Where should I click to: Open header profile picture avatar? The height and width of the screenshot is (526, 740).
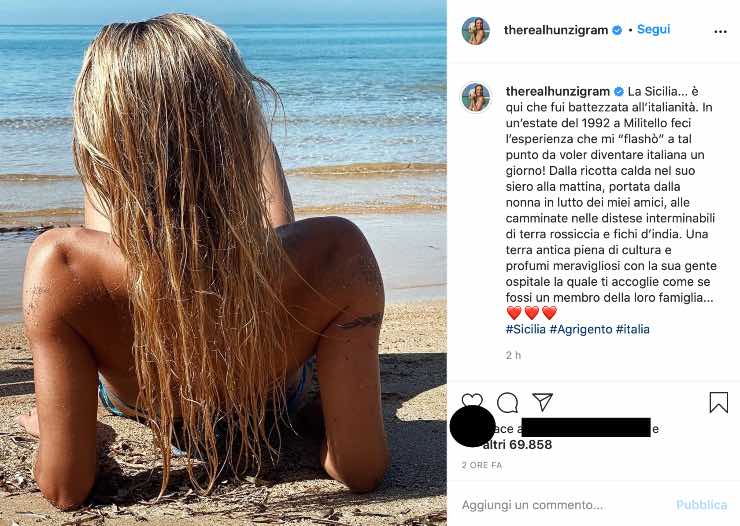[475, 31]
